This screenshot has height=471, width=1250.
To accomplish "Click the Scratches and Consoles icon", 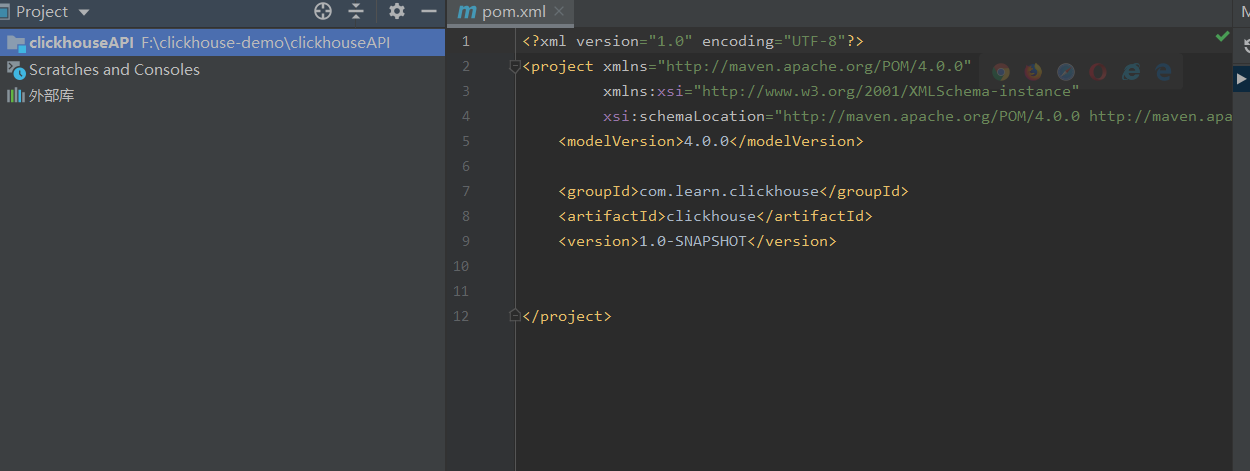I will coord(15,69).
